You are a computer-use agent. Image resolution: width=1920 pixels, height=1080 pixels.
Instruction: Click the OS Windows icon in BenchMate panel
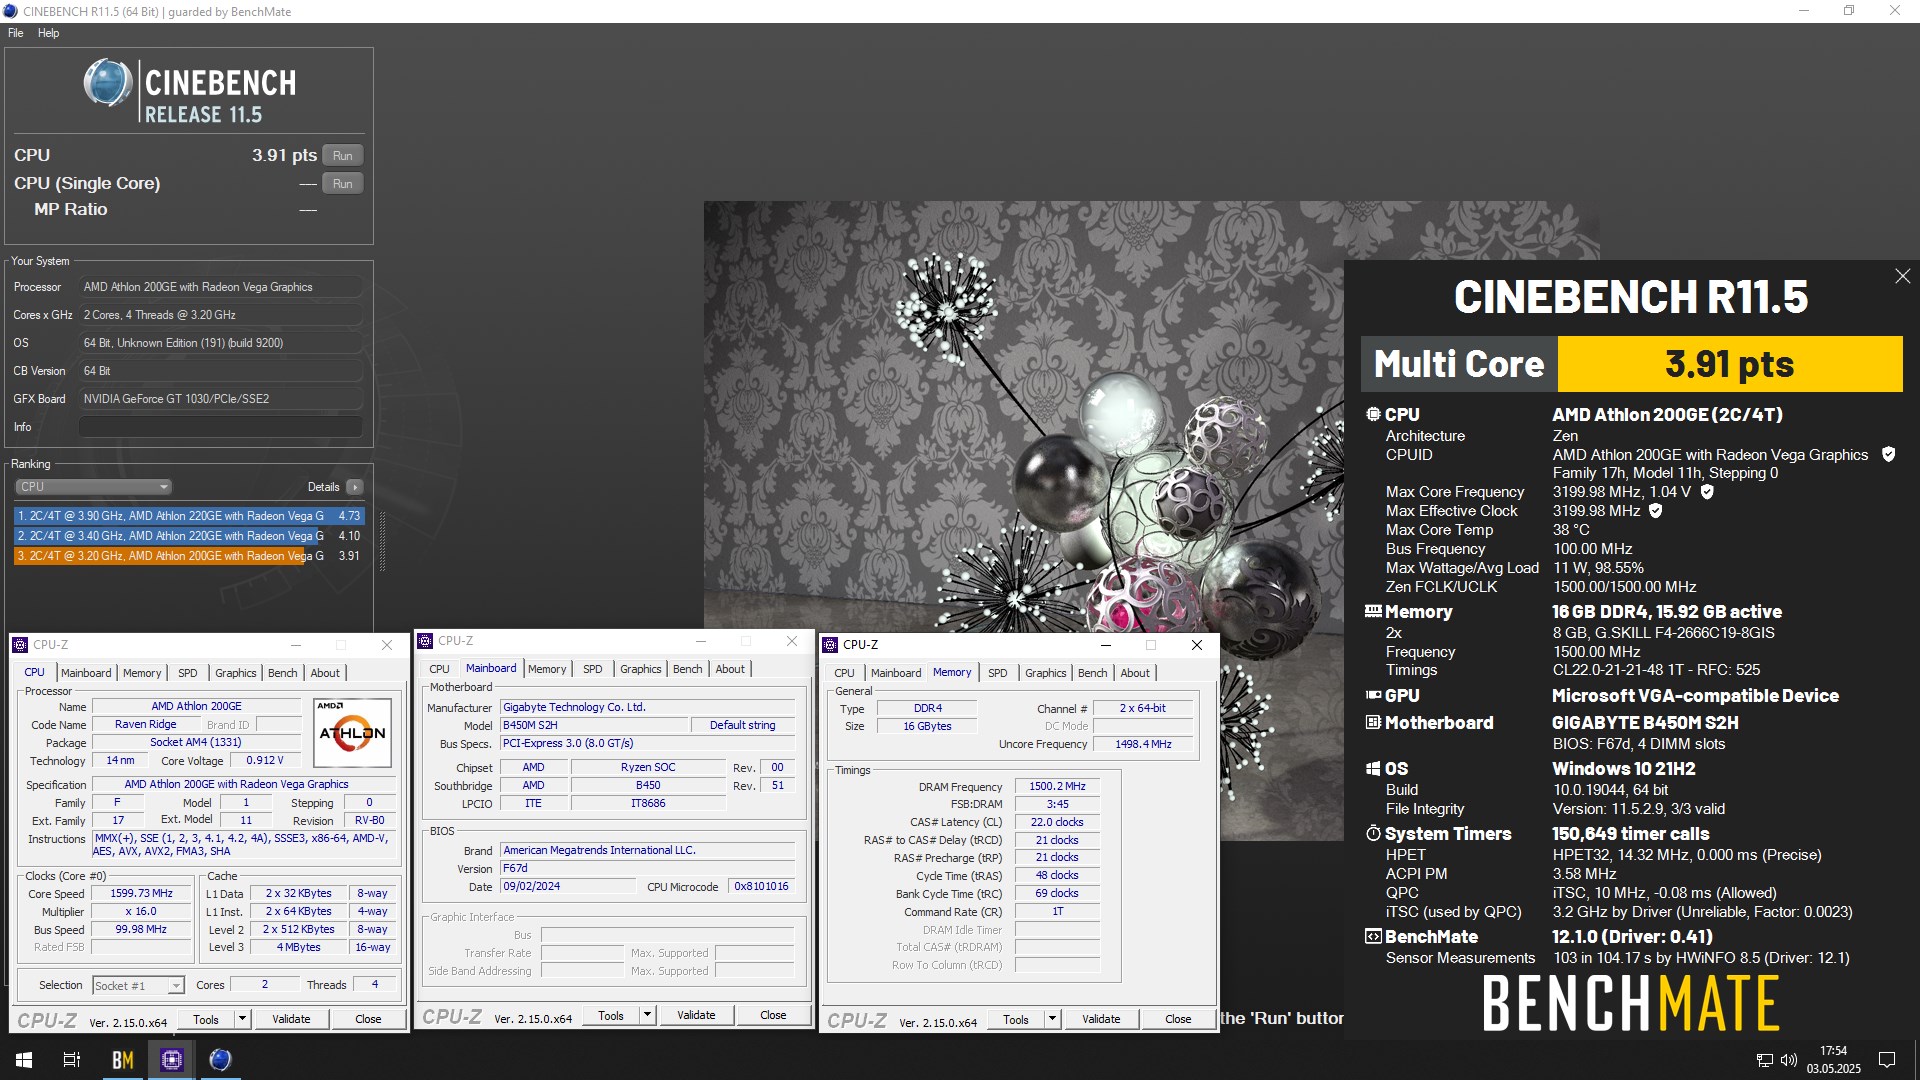coord(1373,768)
